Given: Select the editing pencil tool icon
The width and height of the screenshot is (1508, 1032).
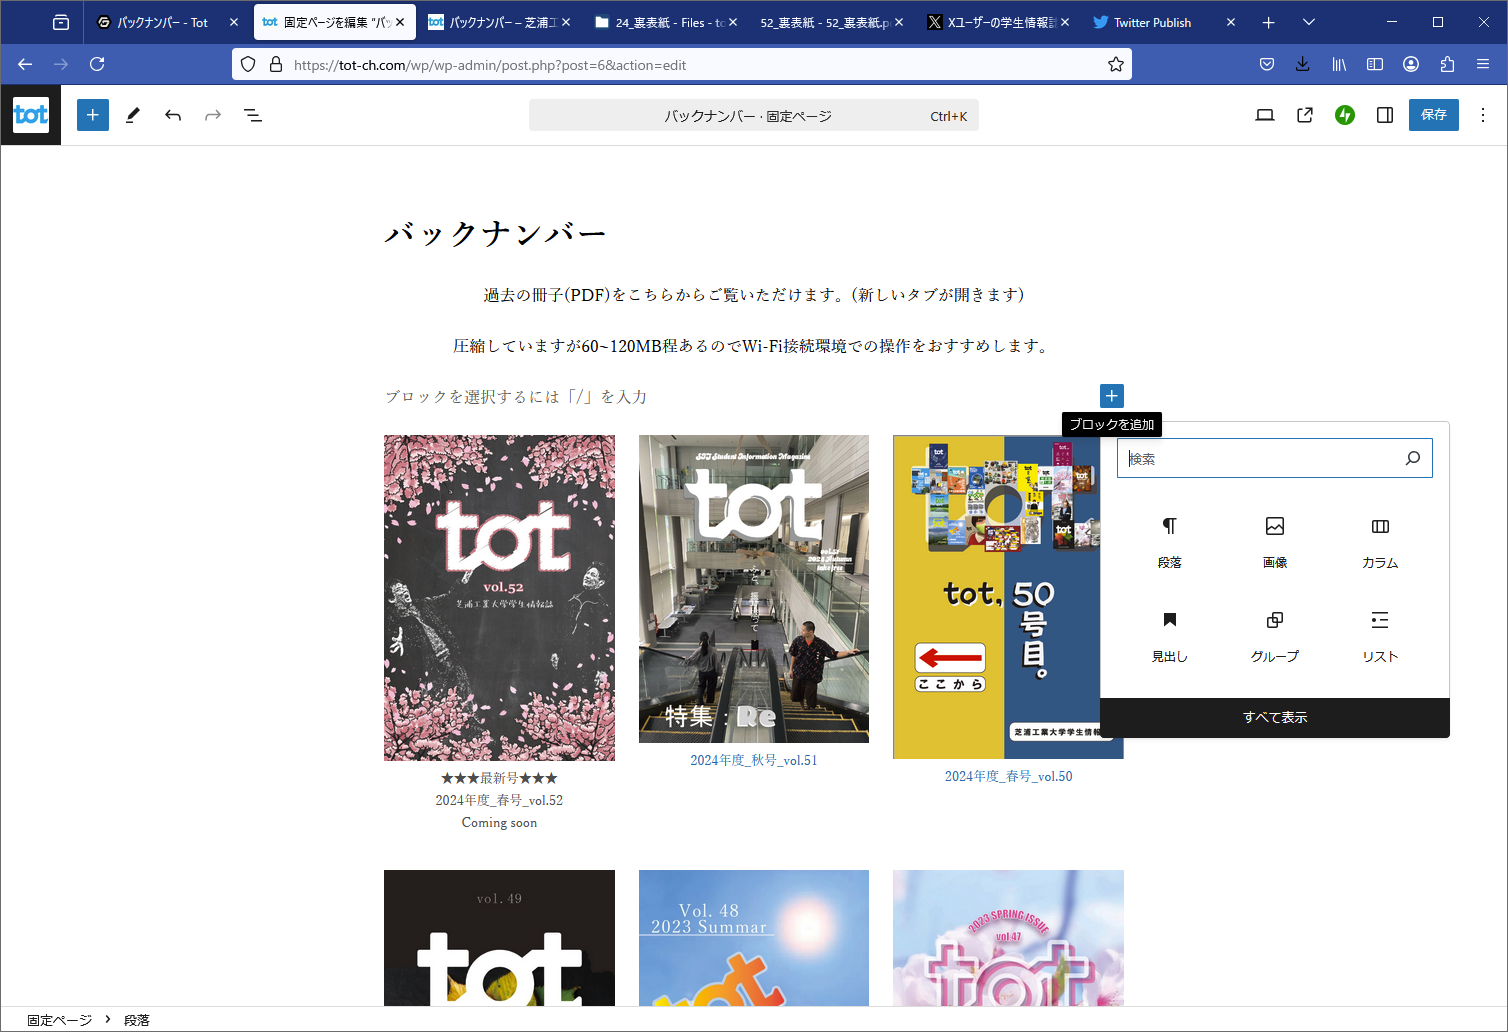Looking at the screenshot, I should pyautogui.click(x=132, y=114).
